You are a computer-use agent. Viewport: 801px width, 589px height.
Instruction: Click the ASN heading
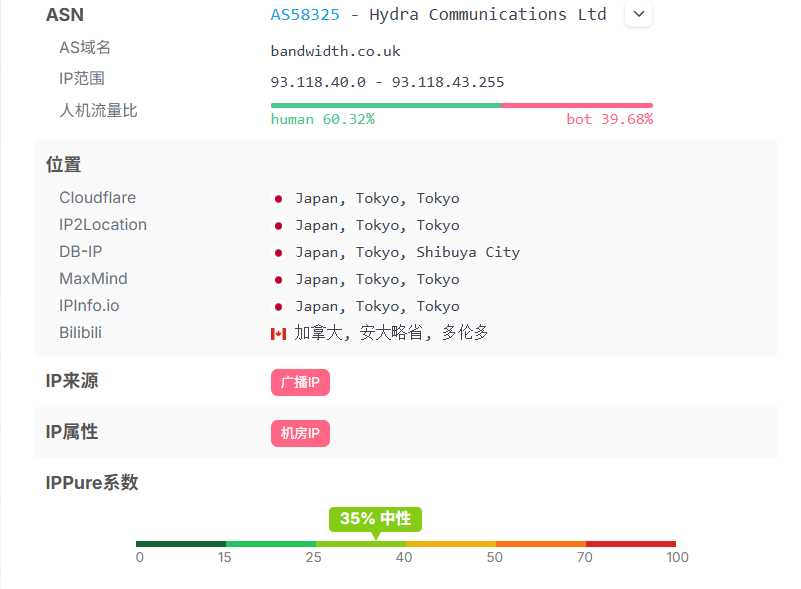pos(65,15)
